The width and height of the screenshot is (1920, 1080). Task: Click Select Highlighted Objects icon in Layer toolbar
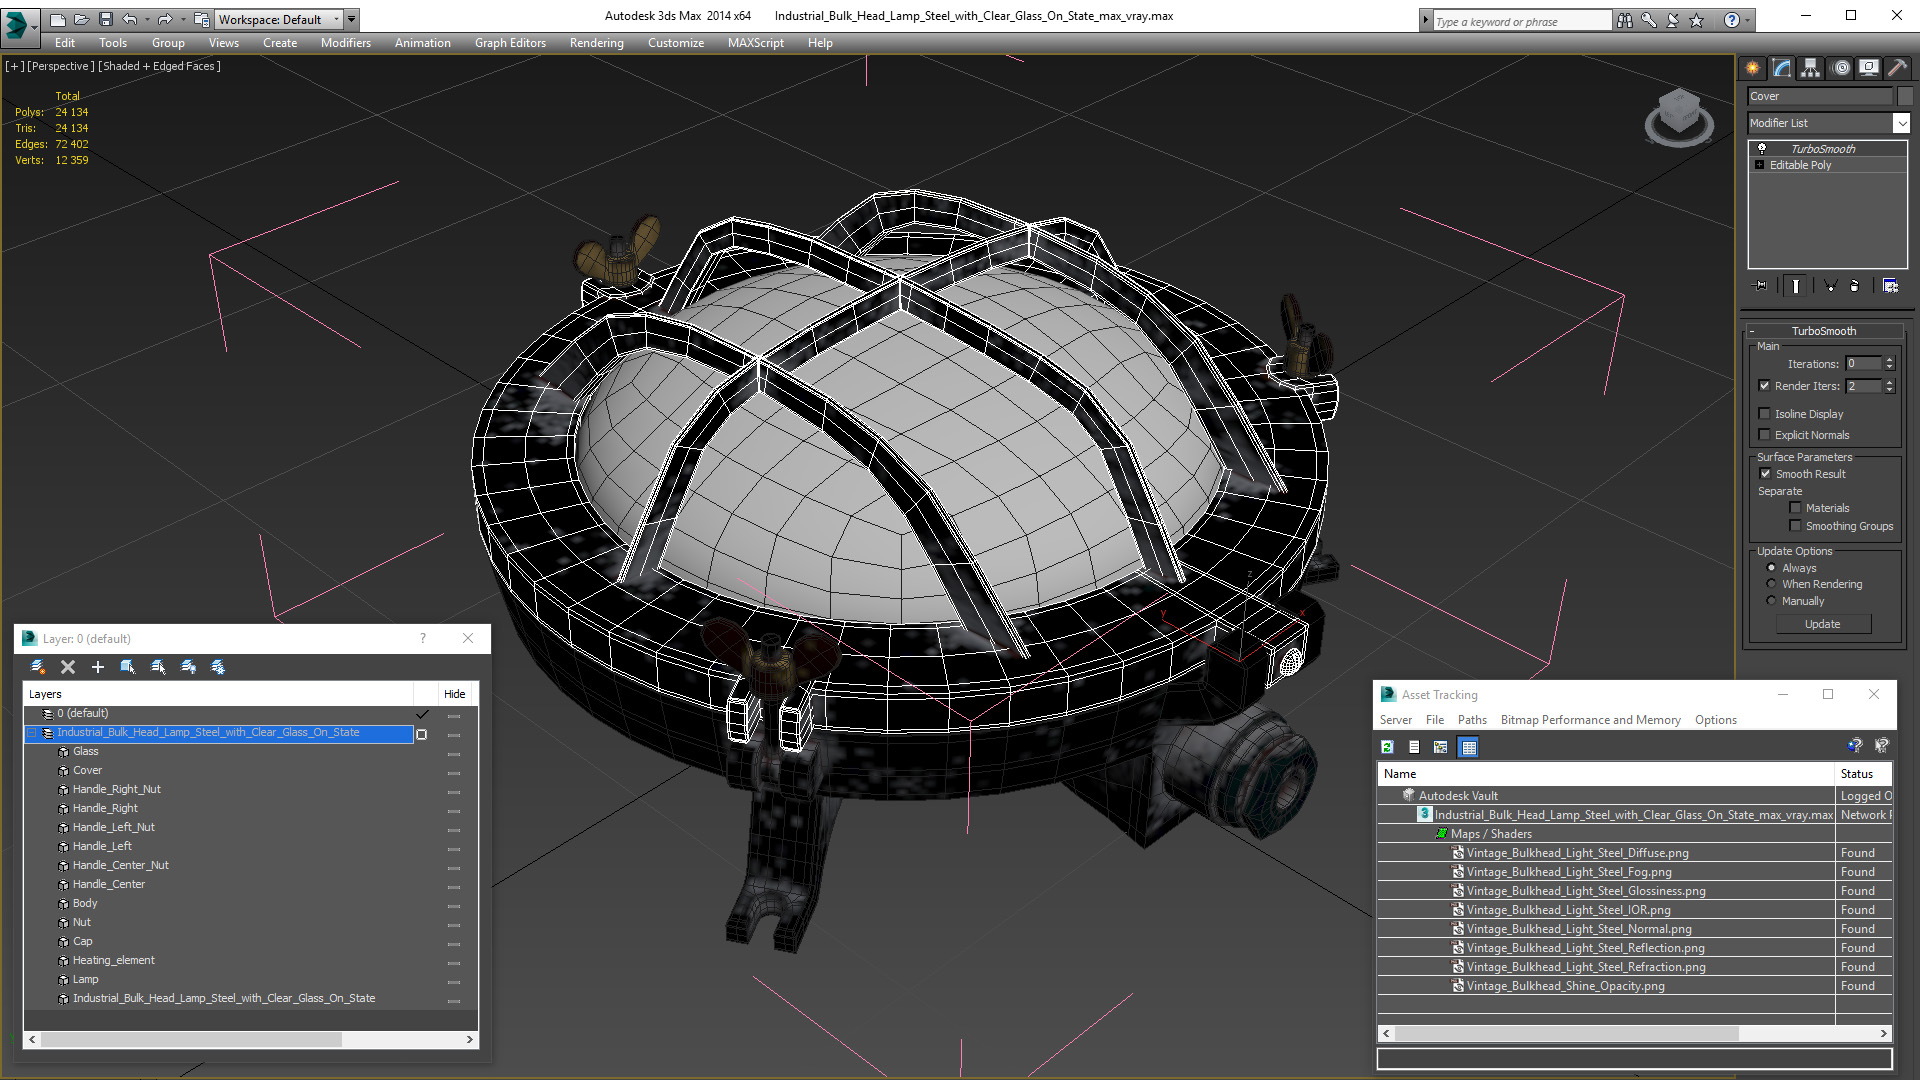click(128, 667)
